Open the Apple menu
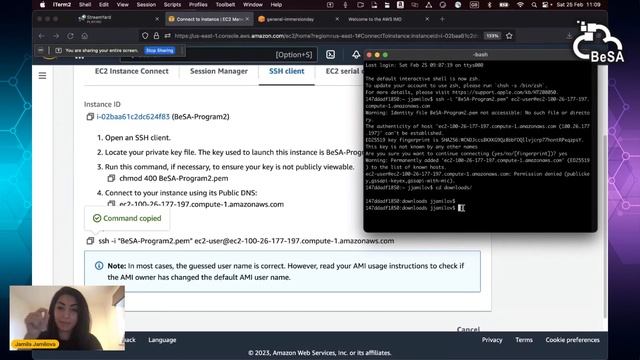 (x=42, y=4)
